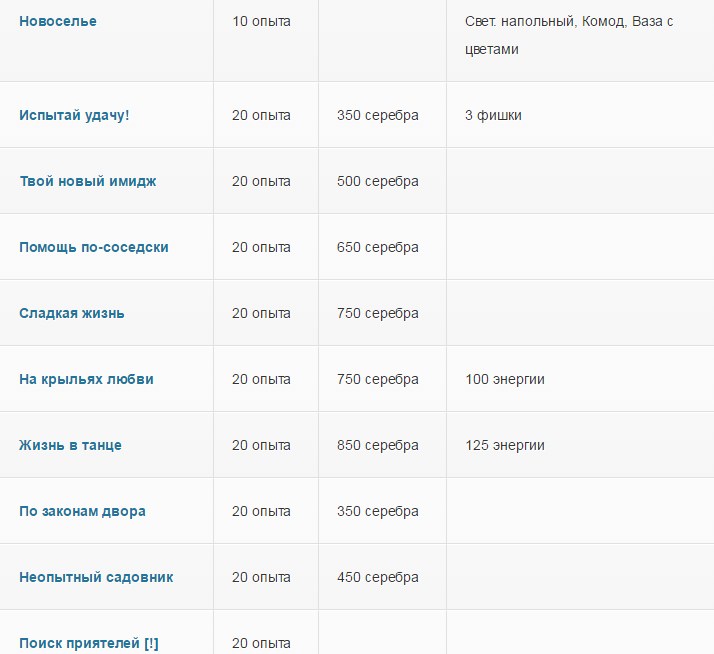714x654 pixels.
Task: Open the Твой новый имидж link
Action: tap(87, 181)
